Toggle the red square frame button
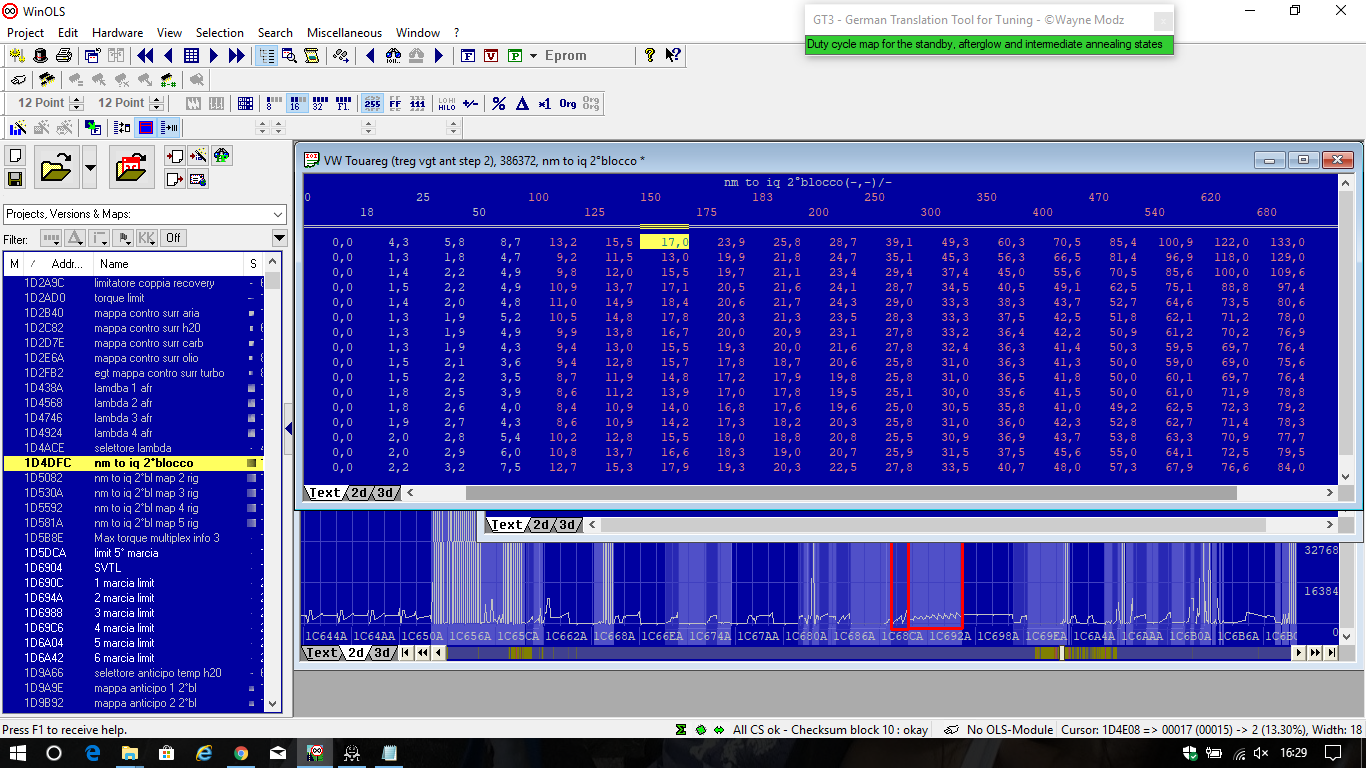1366x768 pixels. point(146,127)
